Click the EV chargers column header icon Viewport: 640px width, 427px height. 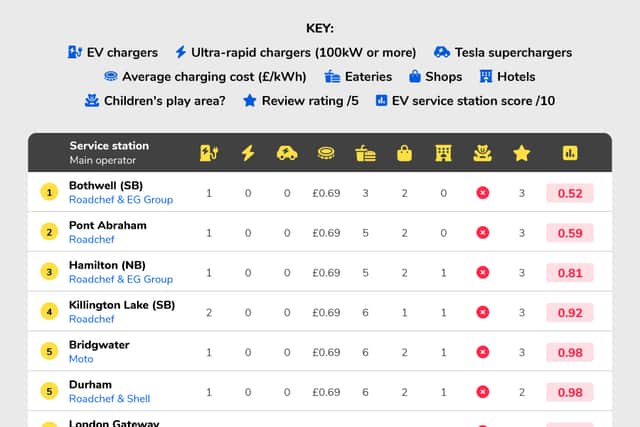tap(209, 153)
